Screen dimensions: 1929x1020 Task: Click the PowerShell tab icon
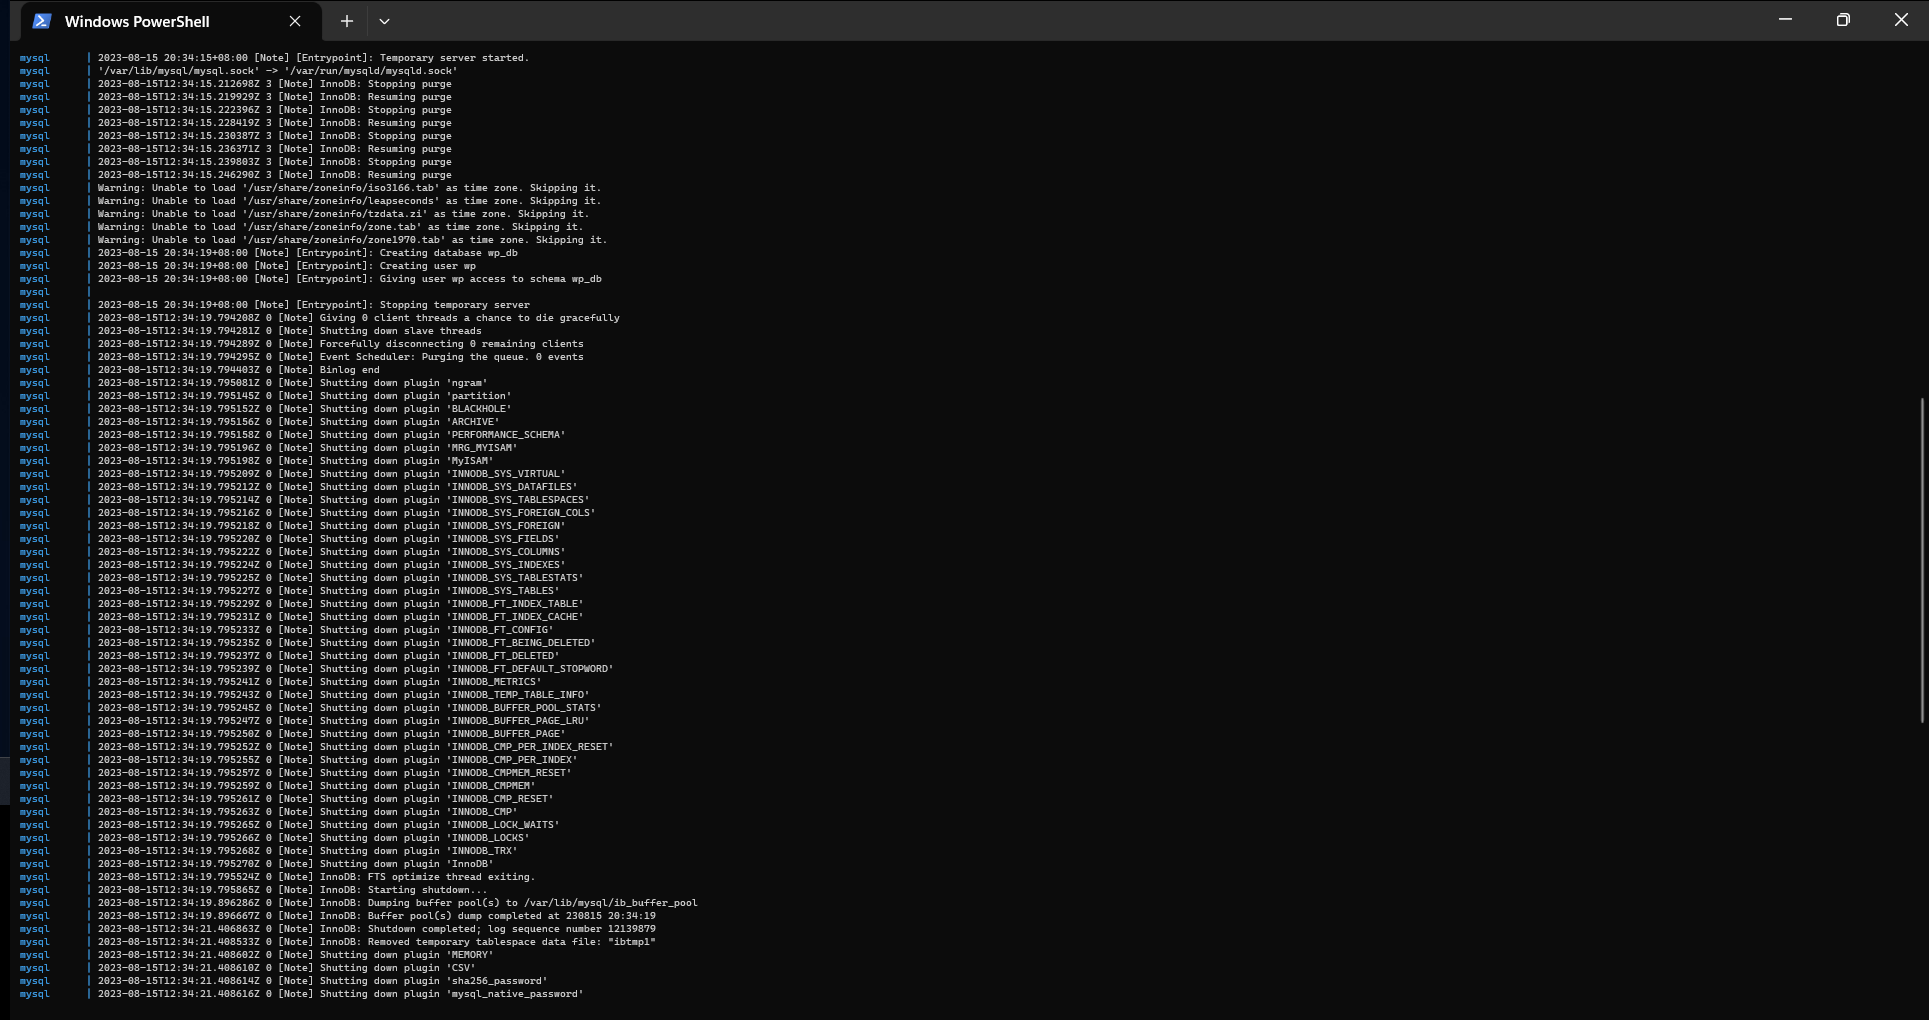(x=42, y=21)
